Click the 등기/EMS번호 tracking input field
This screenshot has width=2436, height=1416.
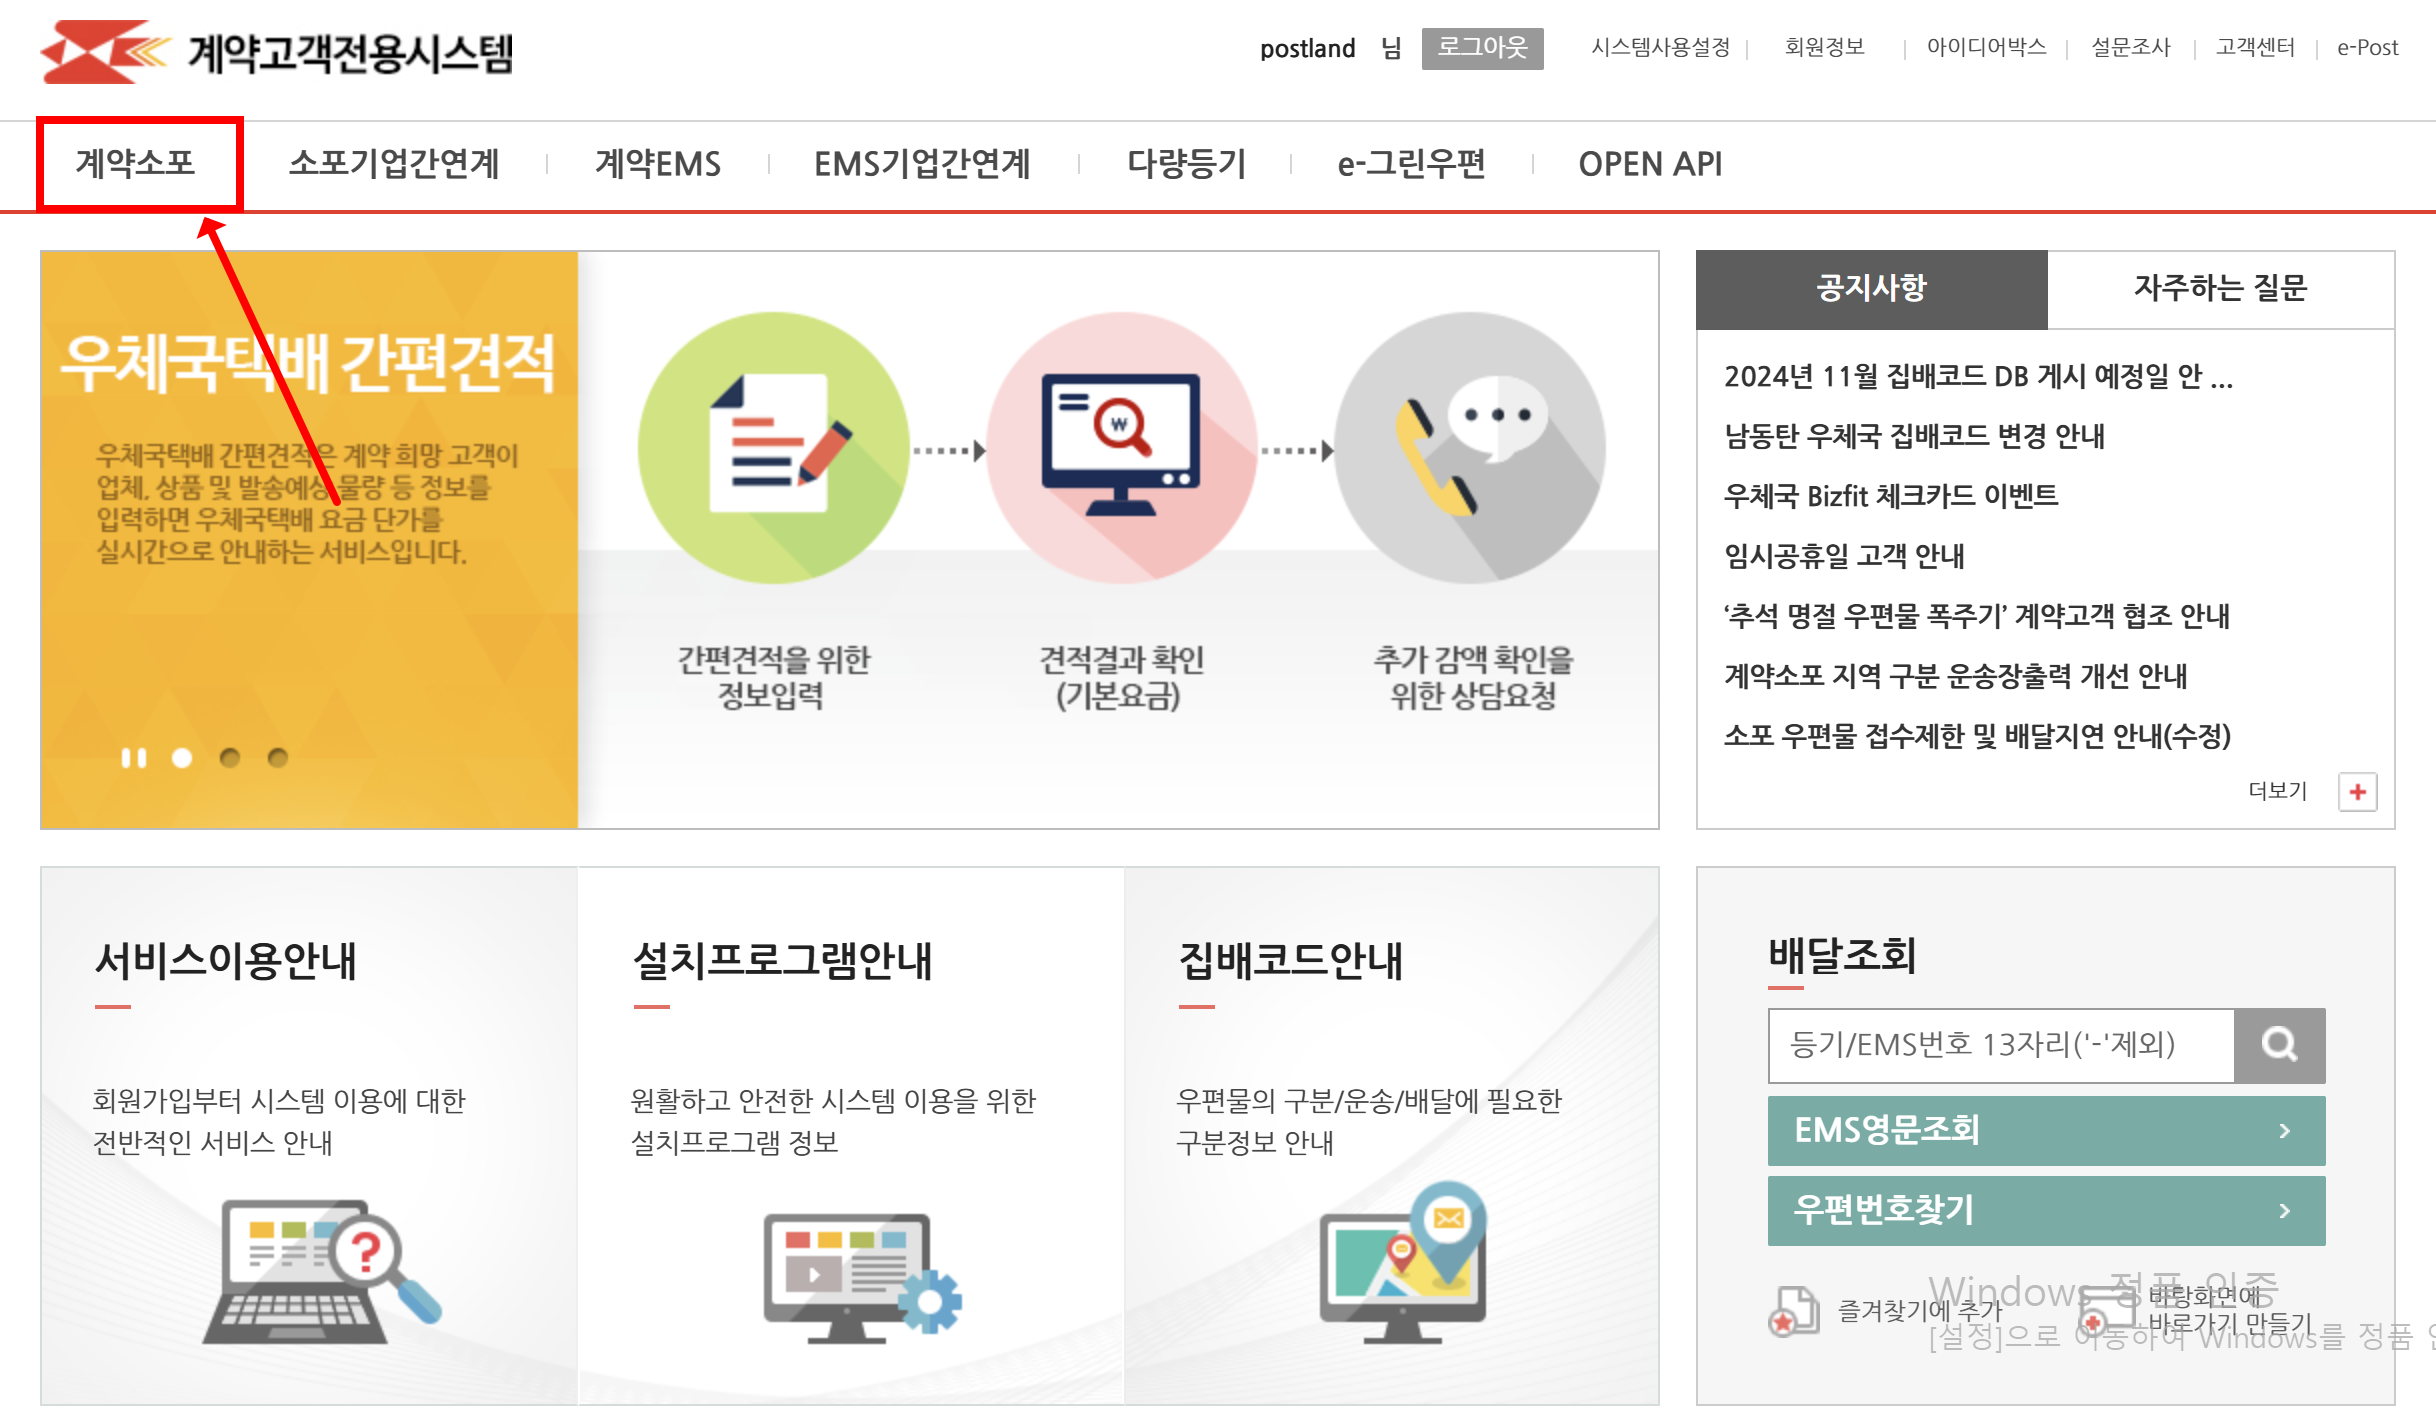click(x=2000, y=1045)
